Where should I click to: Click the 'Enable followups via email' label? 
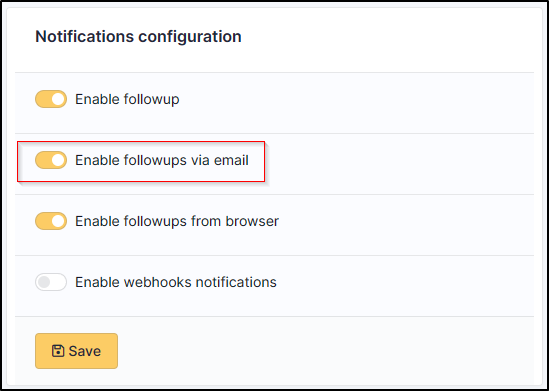162,160
